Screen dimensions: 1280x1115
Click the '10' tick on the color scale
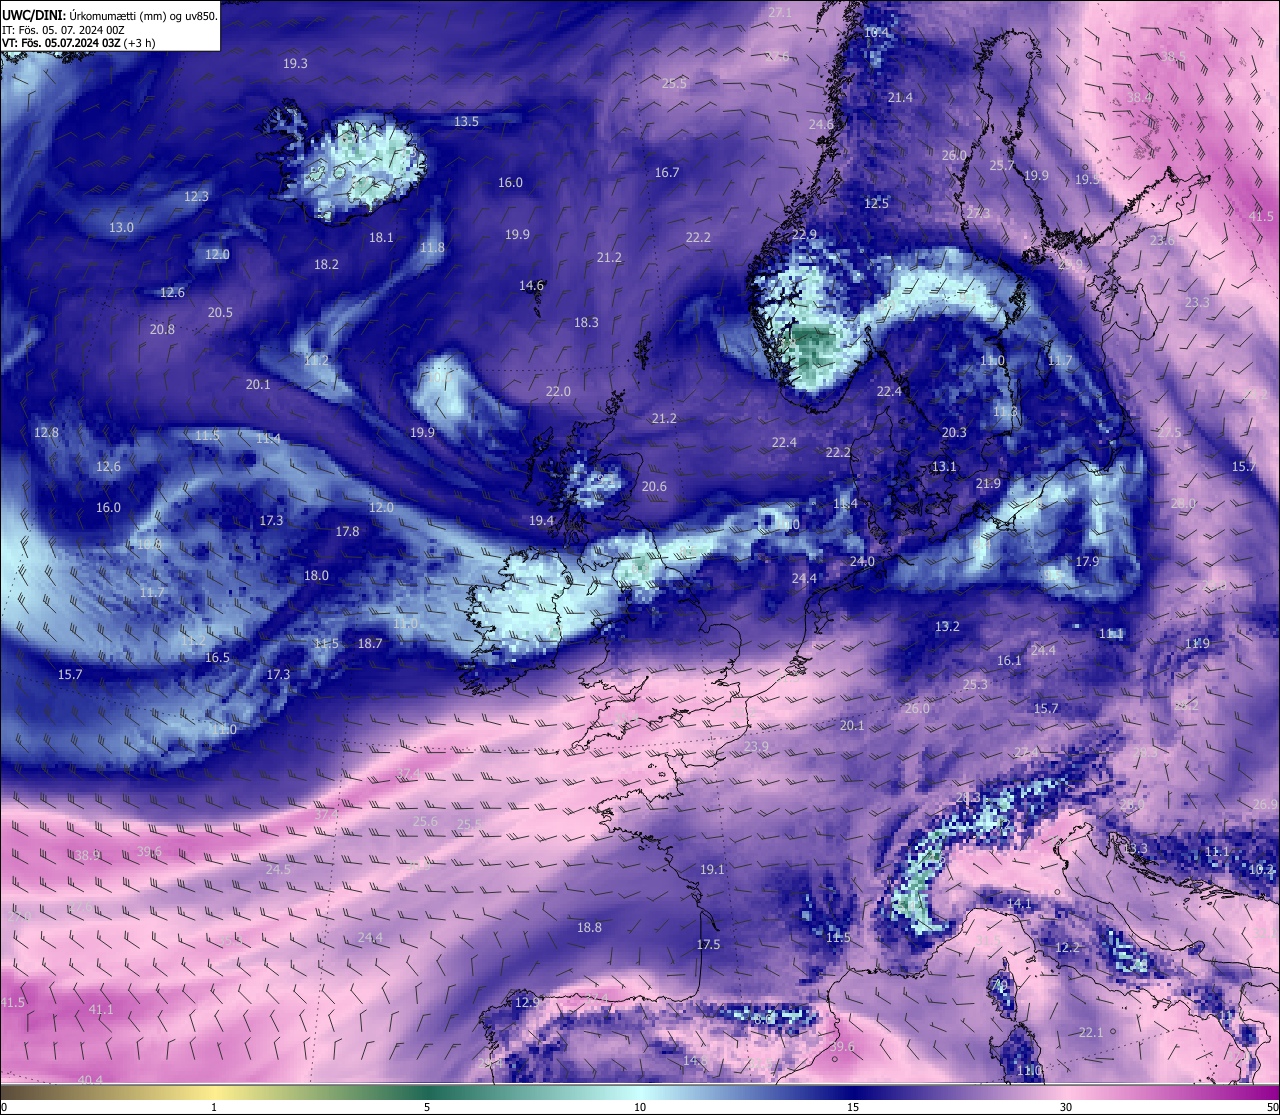click(x=640, y=1107)
